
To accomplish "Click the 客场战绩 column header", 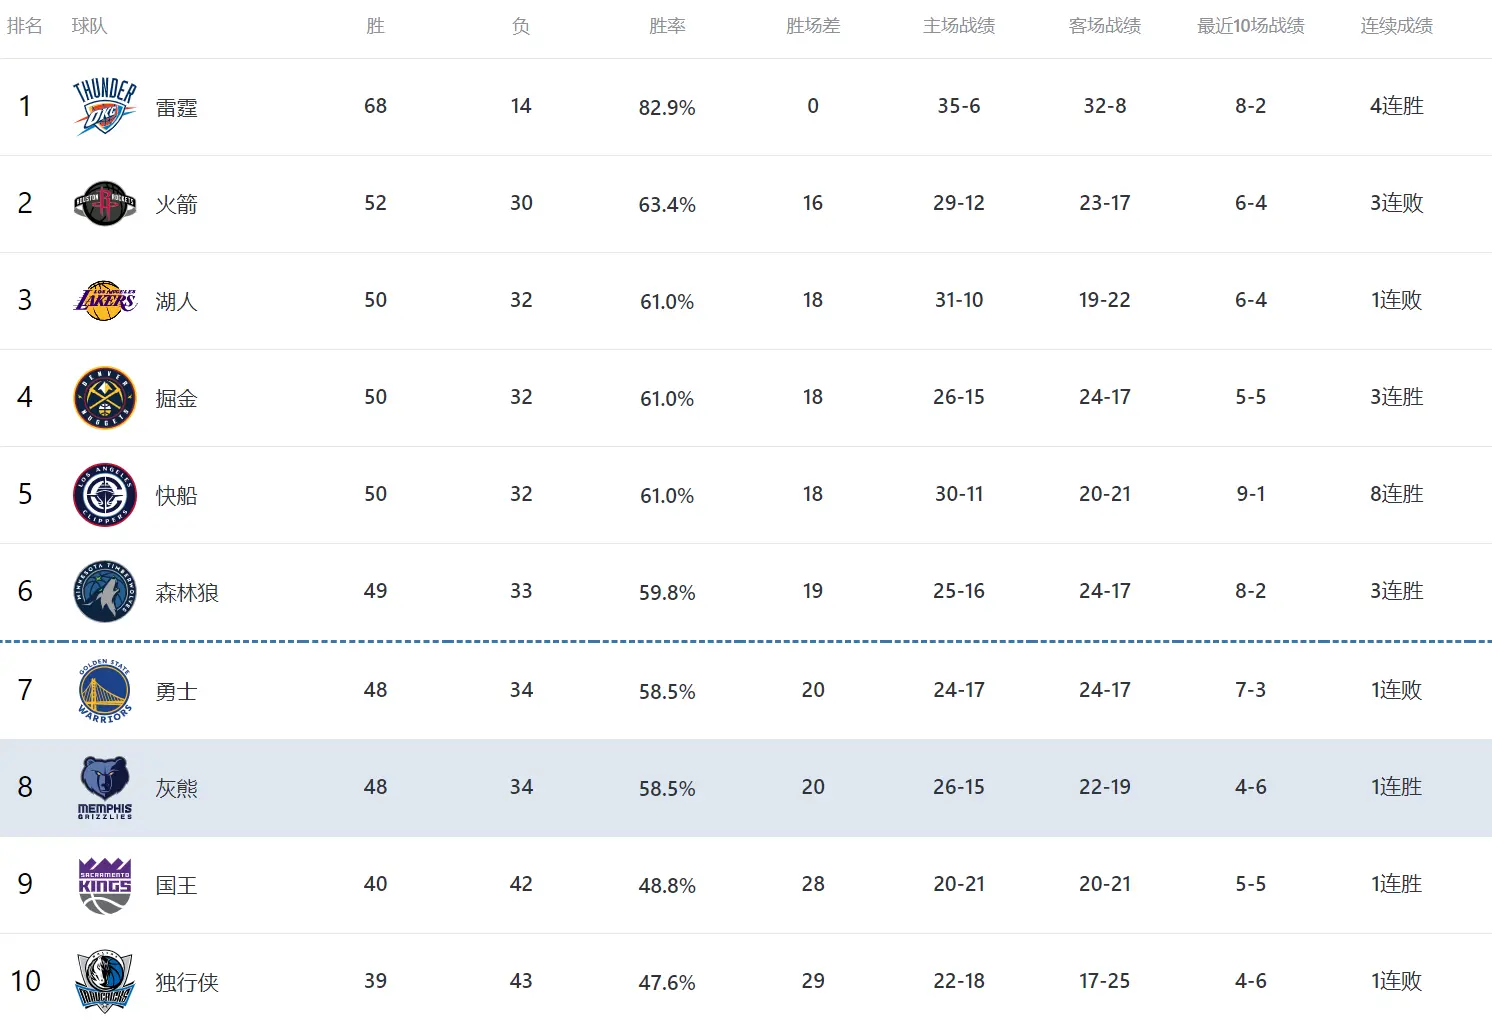I will (x=1105, y=26).
